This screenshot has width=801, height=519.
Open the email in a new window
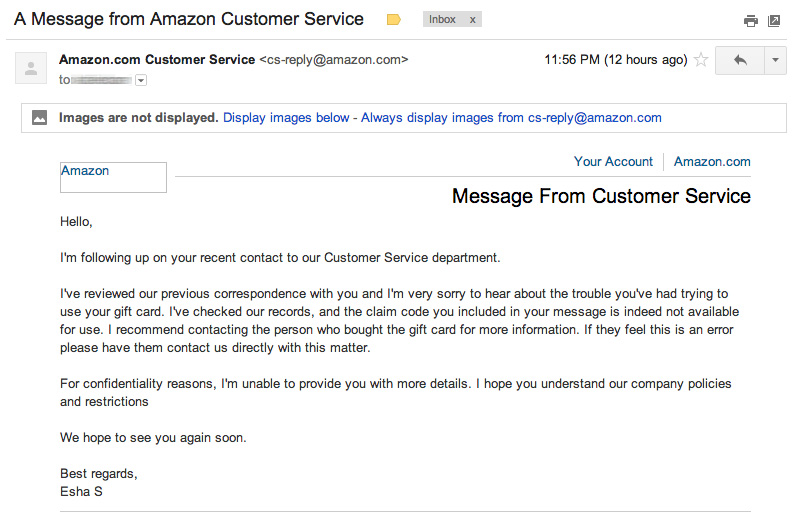coord(774,20)
